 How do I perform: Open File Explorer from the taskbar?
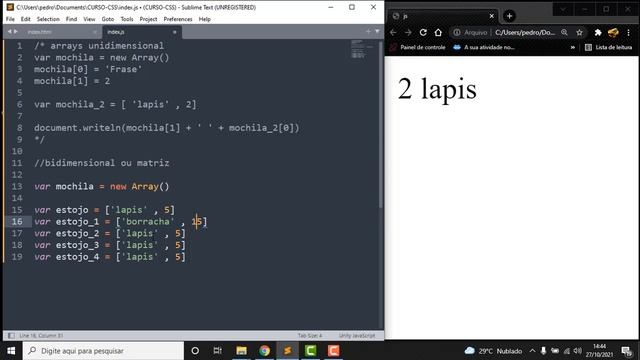(x=241, y=351)
